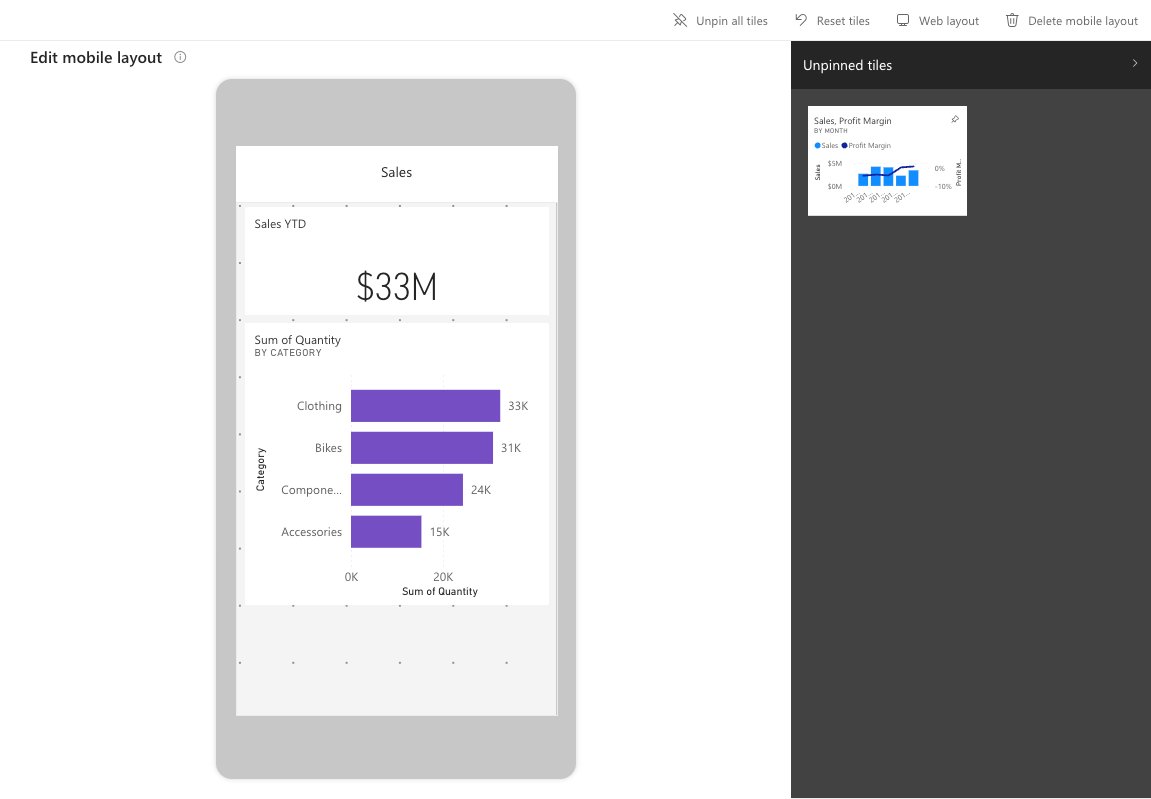Open the info icon beside Edit mobile layout
Viewport: 1151px width, 799px height.
[180, 57]
